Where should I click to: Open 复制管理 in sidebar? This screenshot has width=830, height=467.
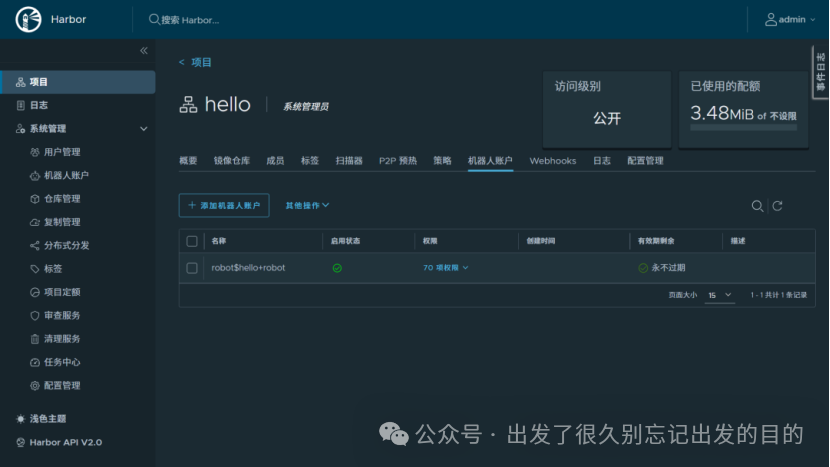point(62,222)
